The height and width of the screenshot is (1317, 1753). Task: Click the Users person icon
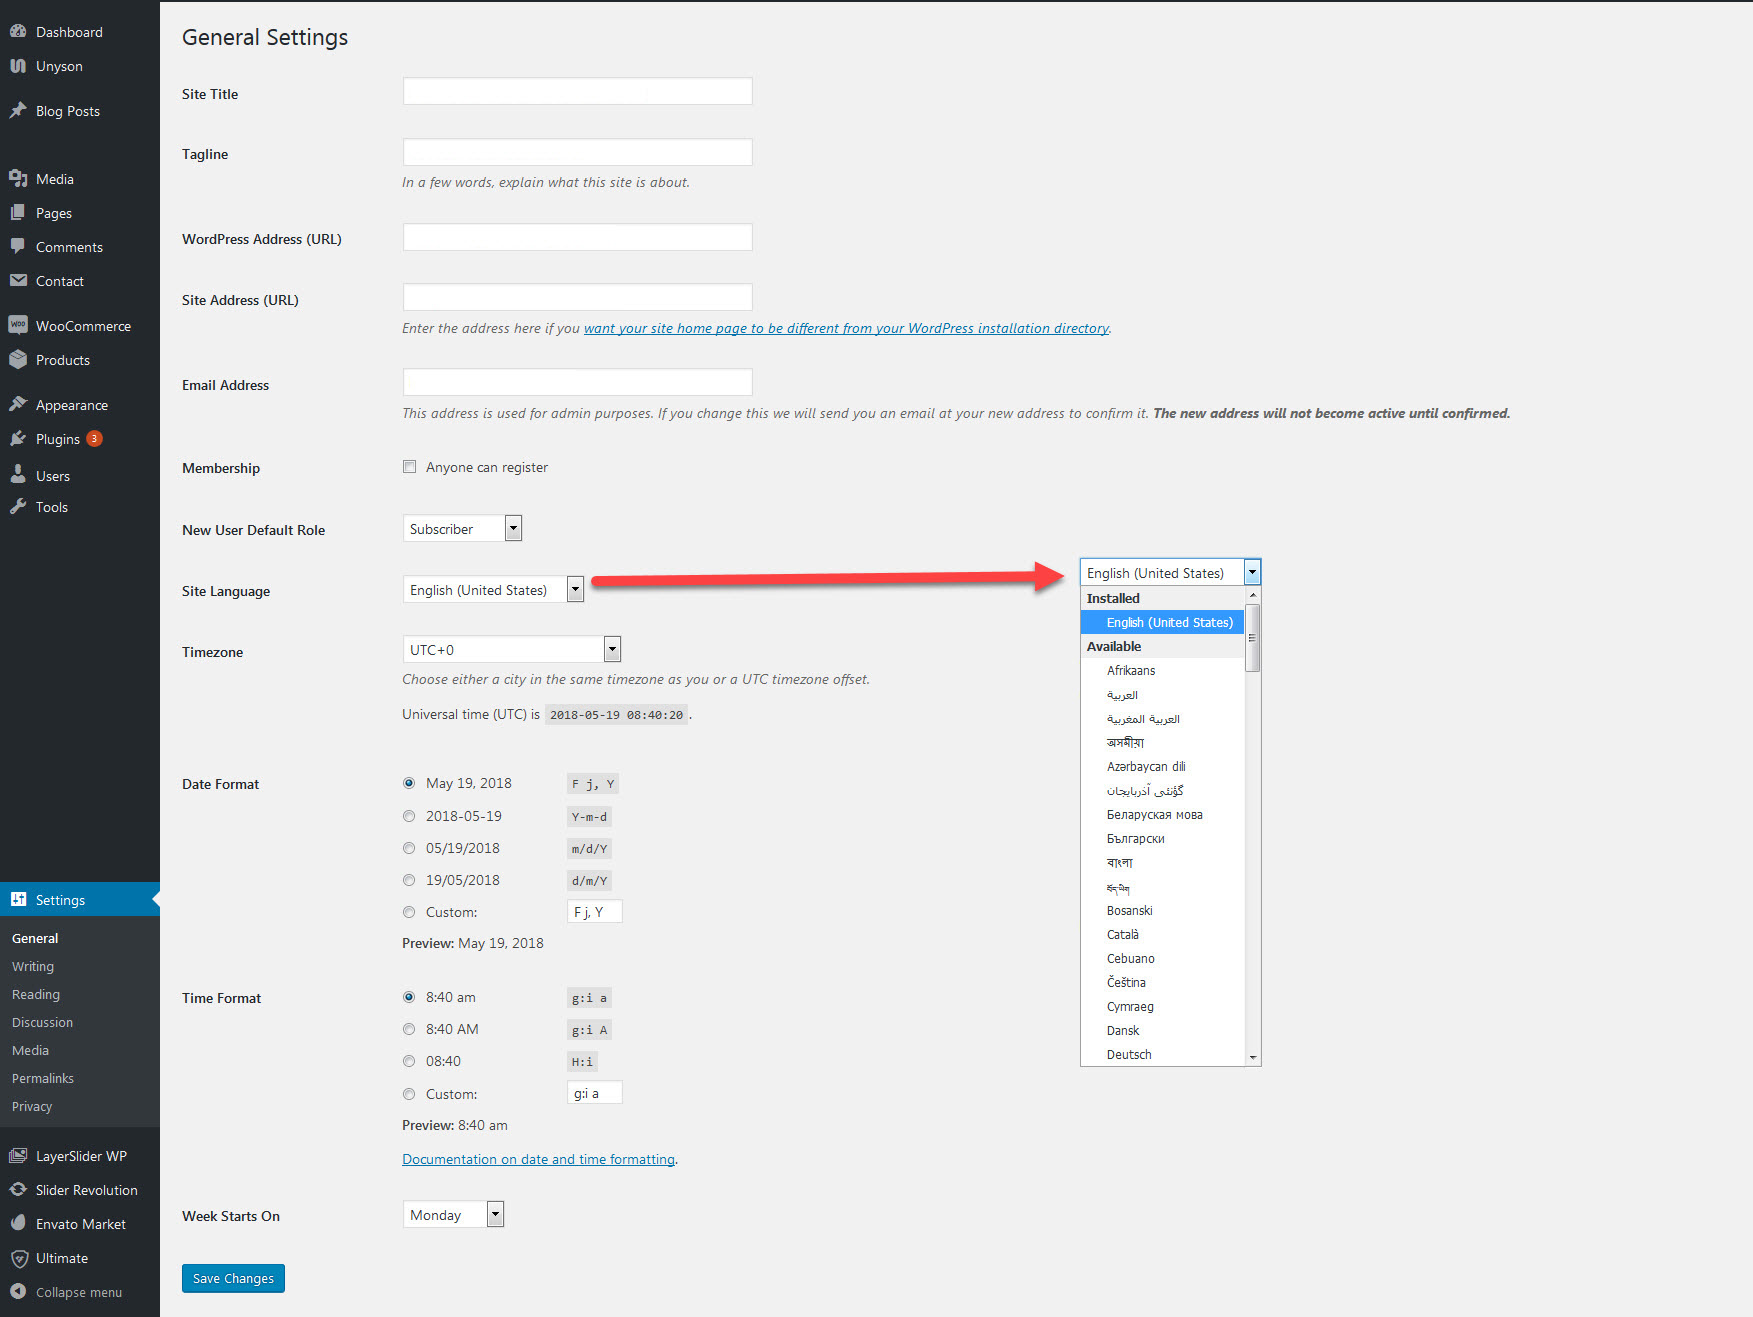(x=18, y=475)
